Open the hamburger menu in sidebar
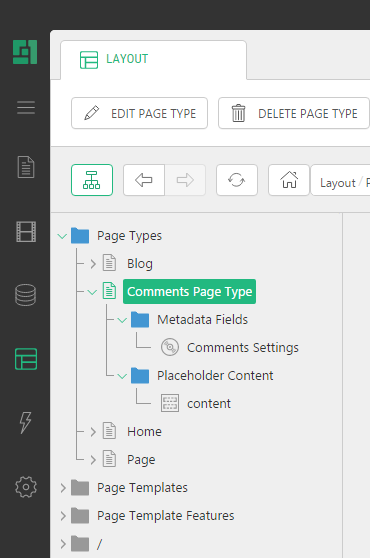370x558 pixels. [x=26, y=107]
